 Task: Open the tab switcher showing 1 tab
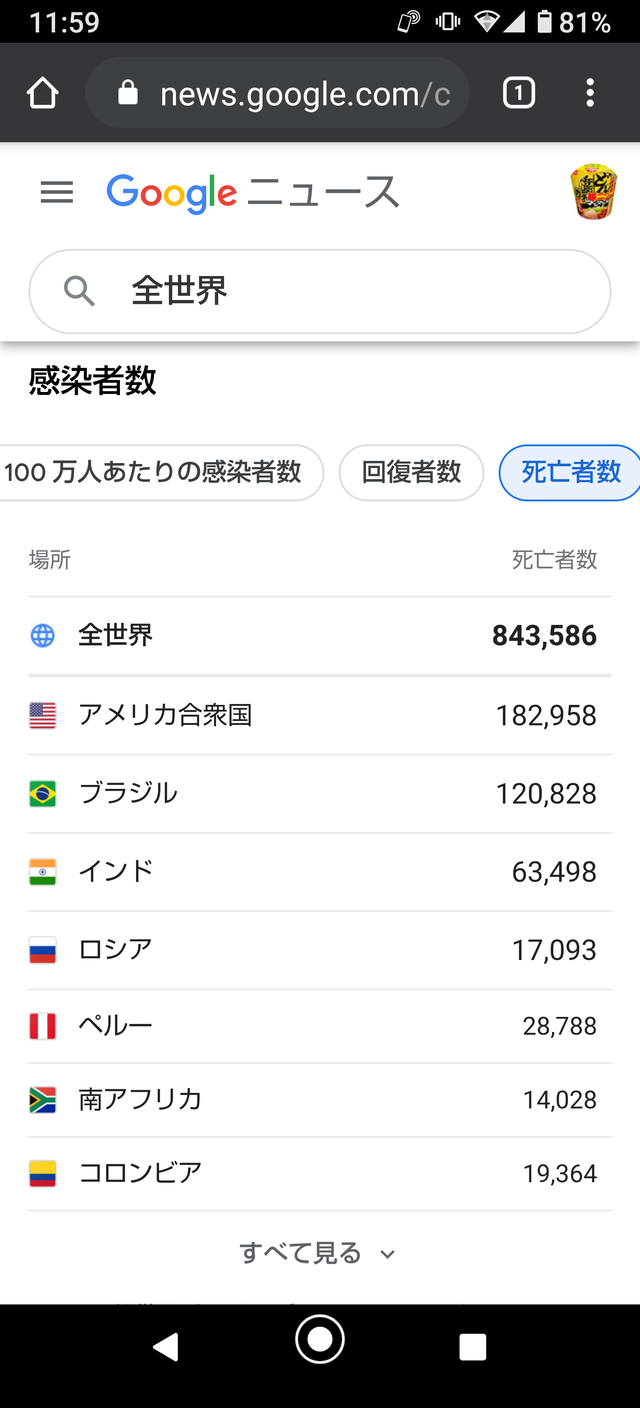click(x=518, y=93)
